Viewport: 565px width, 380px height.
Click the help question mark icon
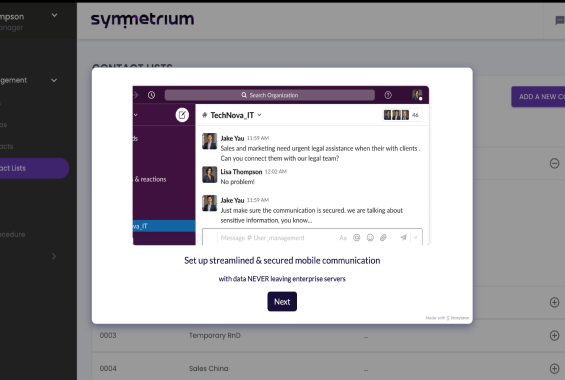pyautogui.click(x=388, y=95)
